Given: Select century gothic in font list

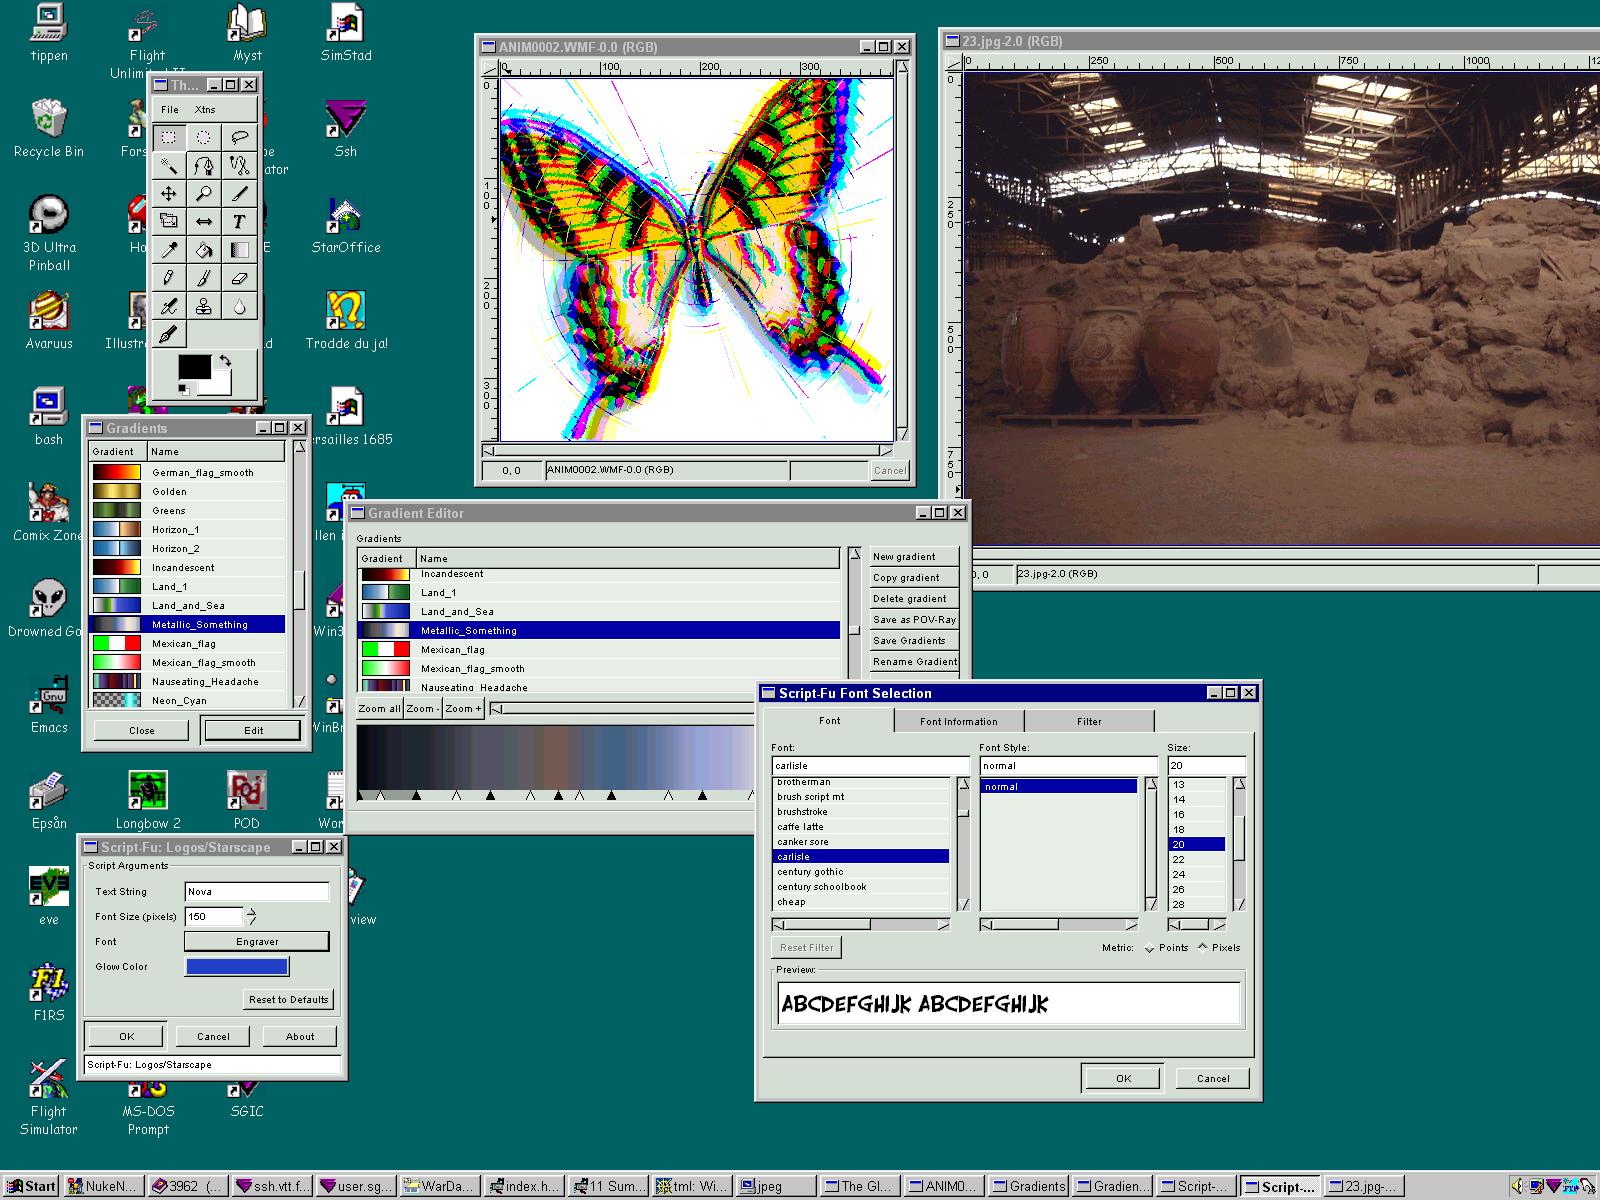Looking at the screenshot, I should [x=861, y=872].
